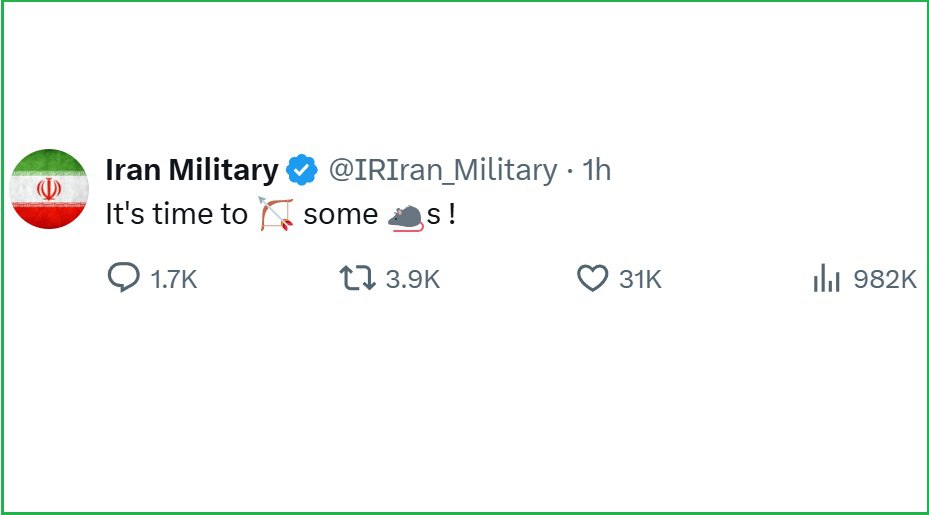
Task: Open the view analytics bar chart icon
Action: tap(827, 278)
